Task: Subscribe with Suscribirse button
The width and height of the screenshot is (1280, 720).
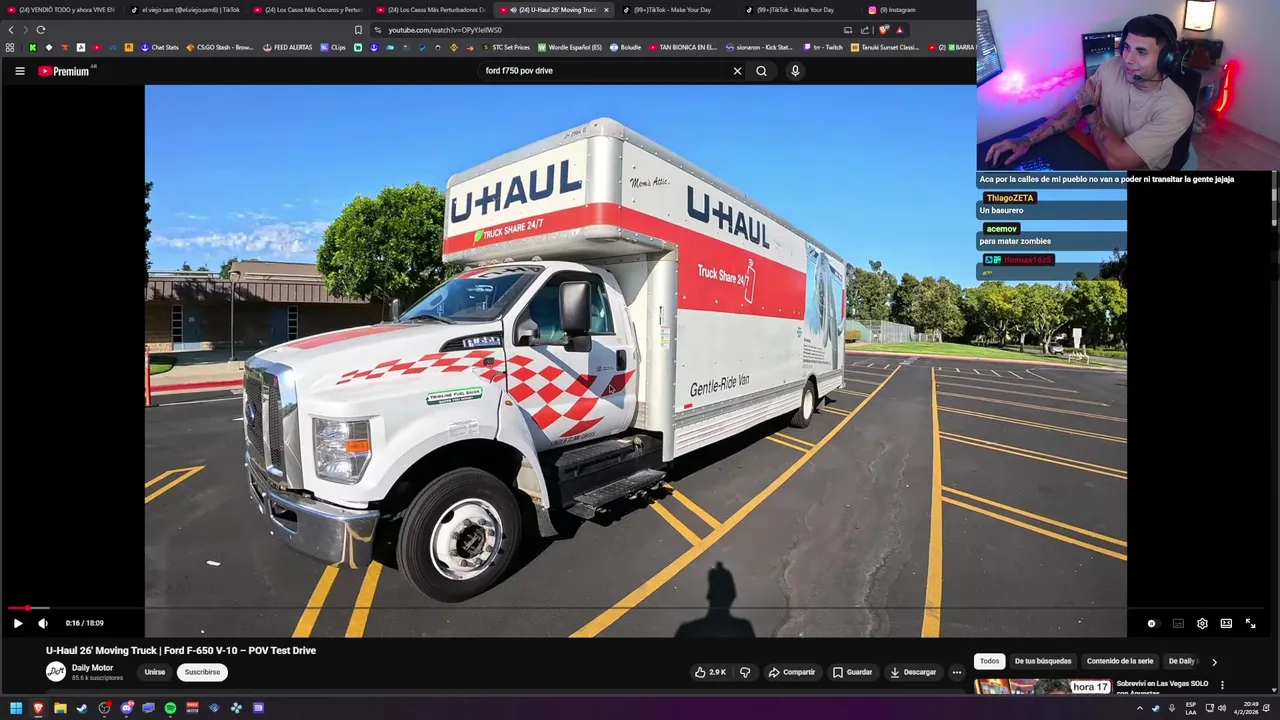Action: coord(202,672)
